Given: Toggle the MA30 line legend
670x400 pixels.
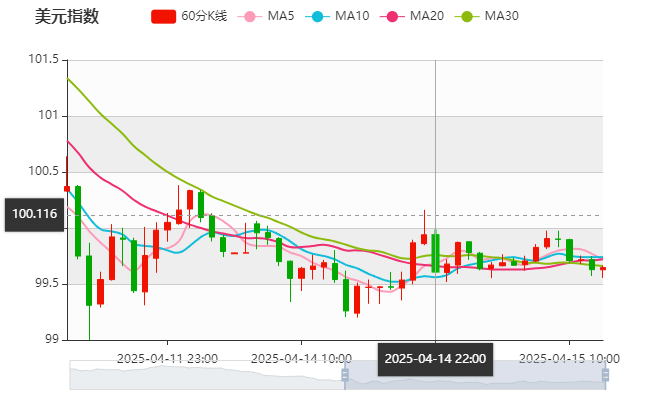Looking at the screenshot, I should (x=487, y=16).
